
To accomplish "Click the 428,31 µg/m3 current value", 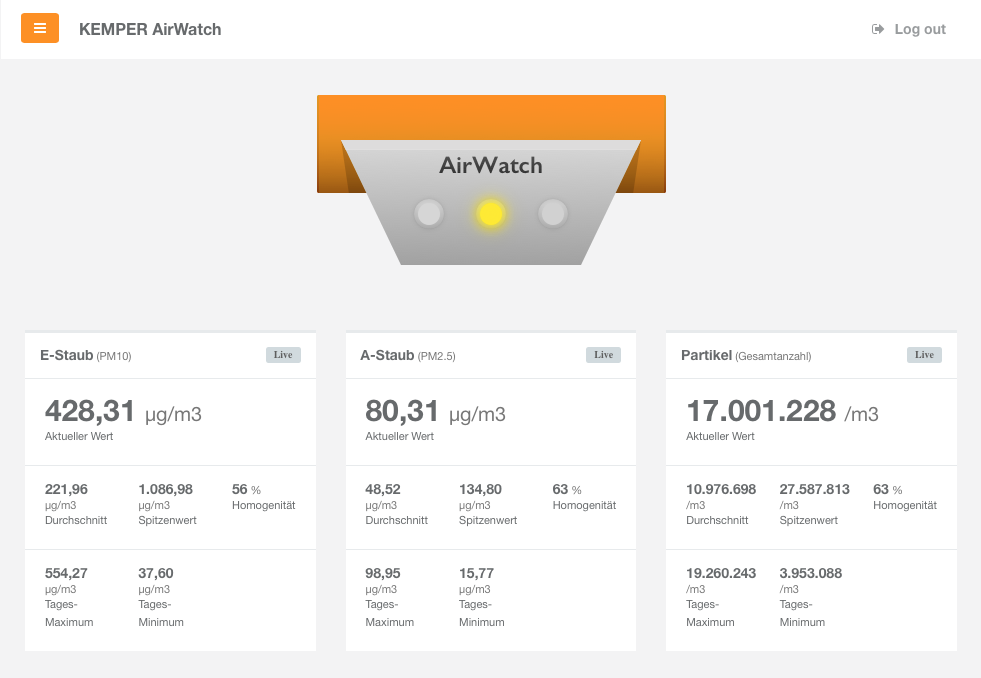I will (x=123, y=412).
